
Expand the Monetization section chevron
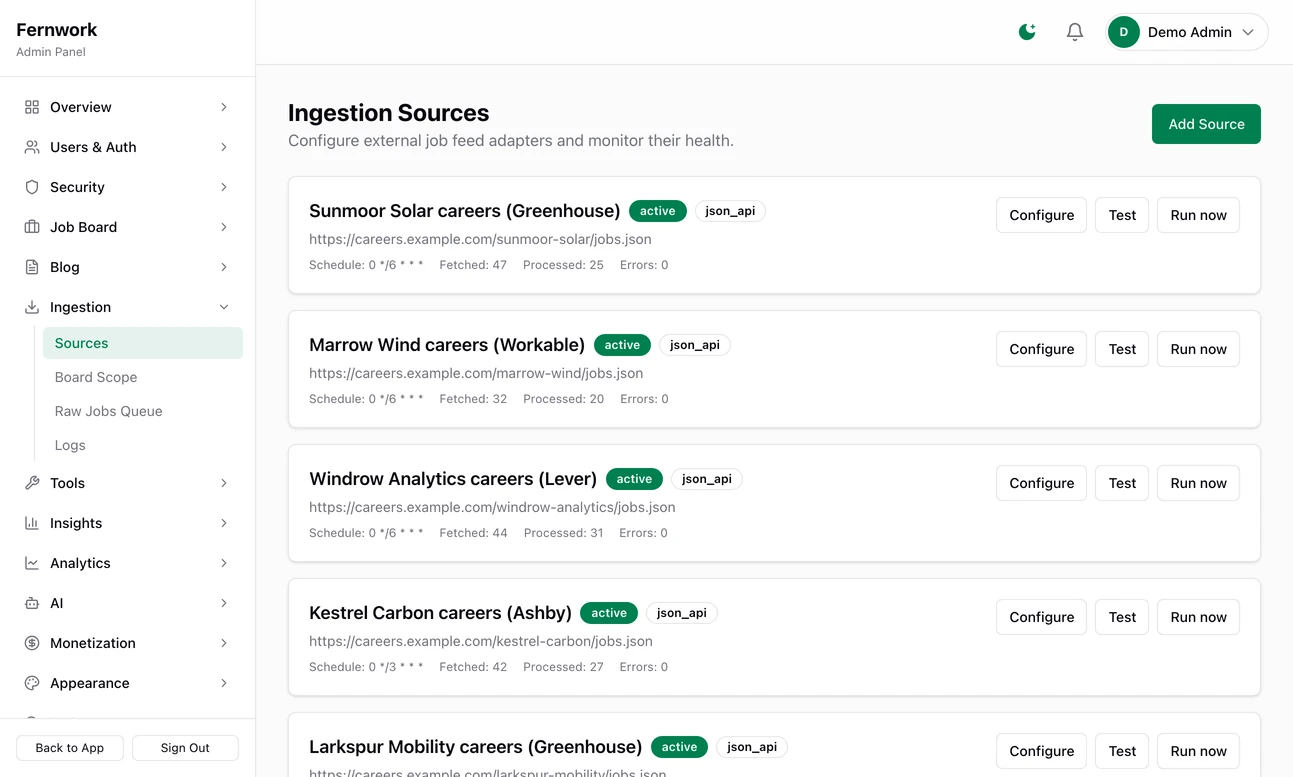[224, 643]
